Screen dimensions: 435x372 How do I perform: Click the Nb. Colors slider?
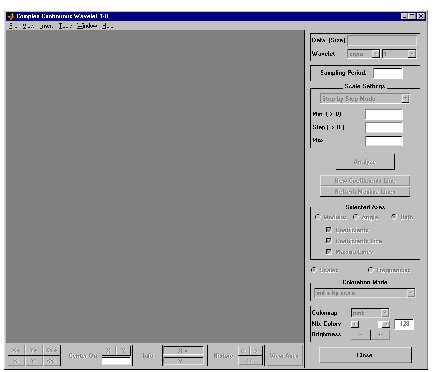370,324
